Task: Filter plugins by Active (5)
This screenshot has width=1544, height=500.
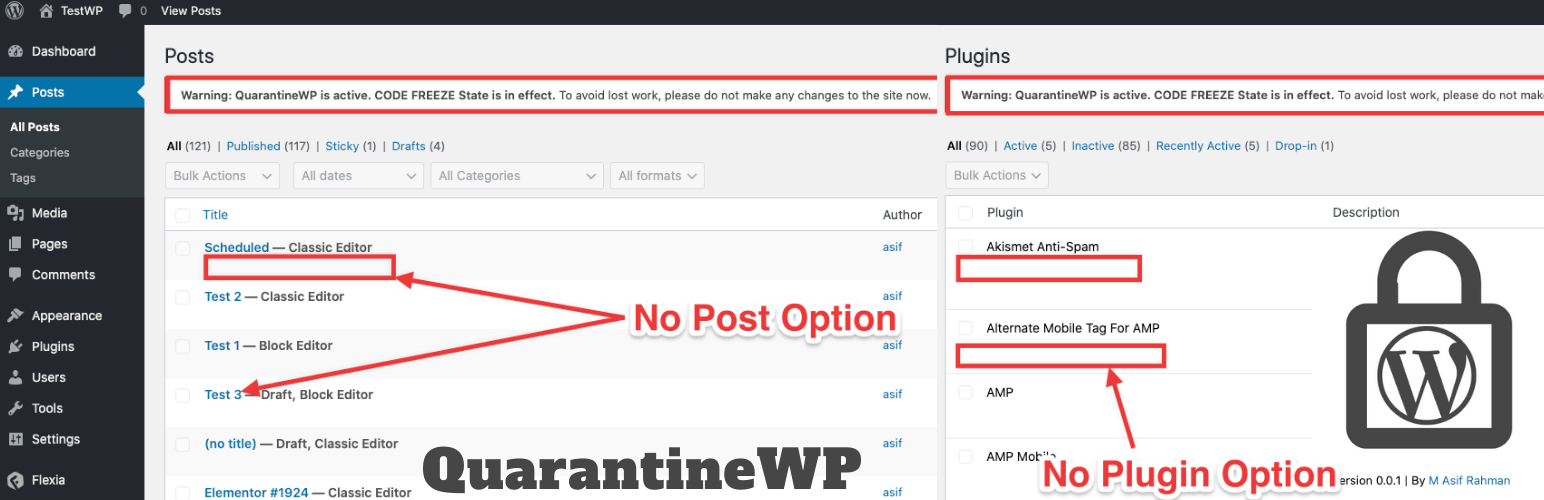Action: click(1030, 146)
